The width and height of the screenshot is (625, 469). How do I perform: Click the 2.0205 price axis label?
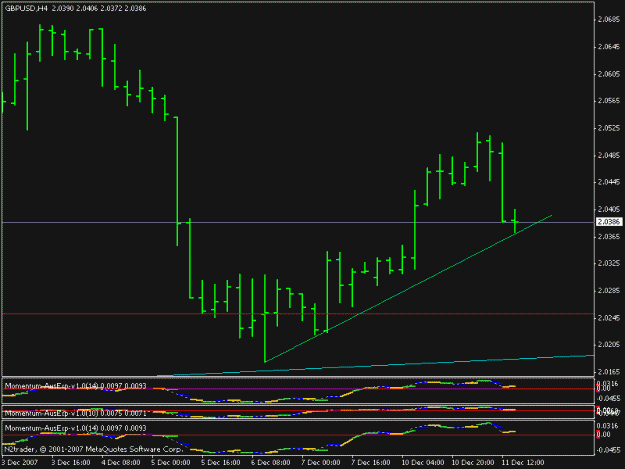click(x=609, y=345)
